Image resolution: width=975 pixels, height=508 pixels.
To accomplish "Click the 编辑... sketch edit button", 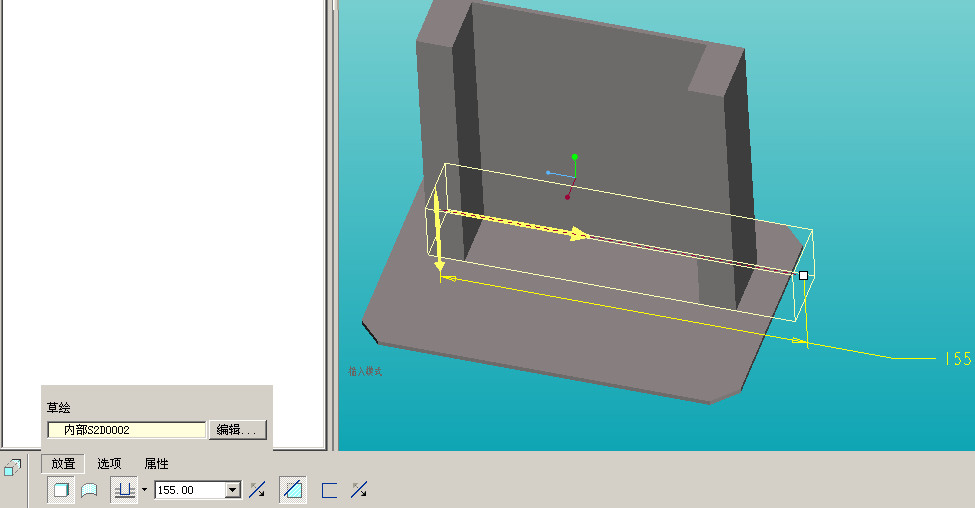I will click(238, 430).
